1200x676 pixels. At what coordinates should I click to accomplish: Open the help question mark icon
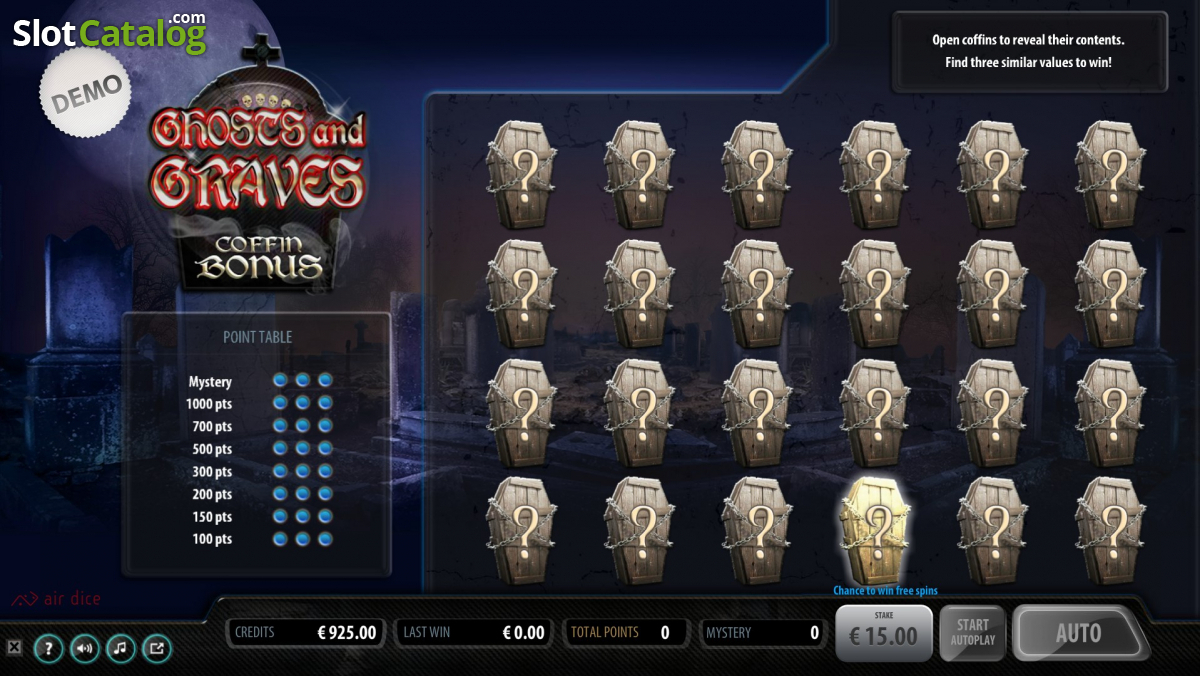48,648
